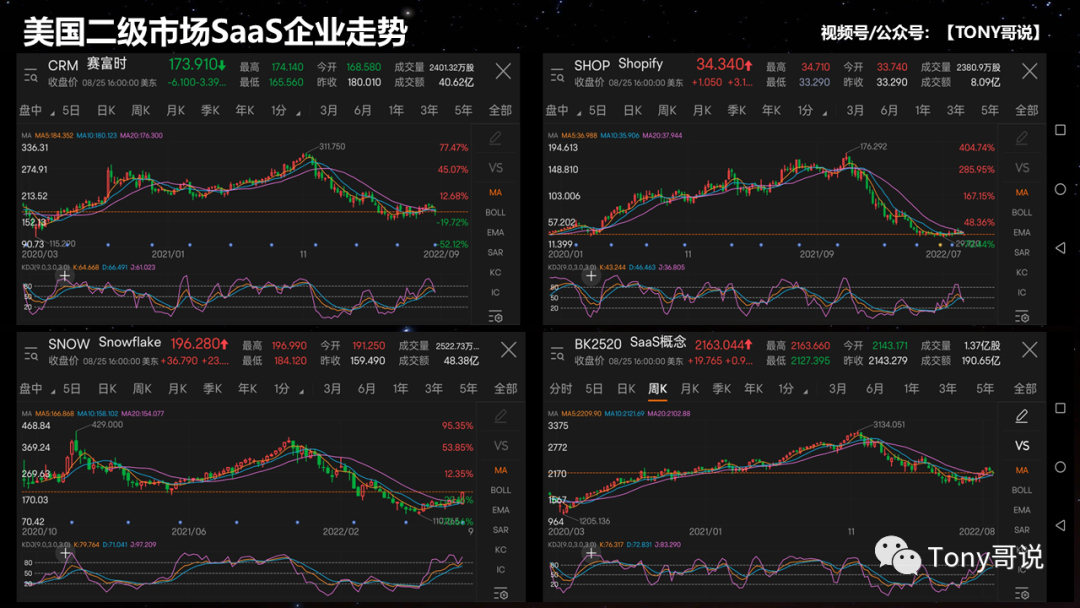
Task: Click the plus crosshair icon in BK2520 KDJ pane
Action: click(x=590, y=553)
